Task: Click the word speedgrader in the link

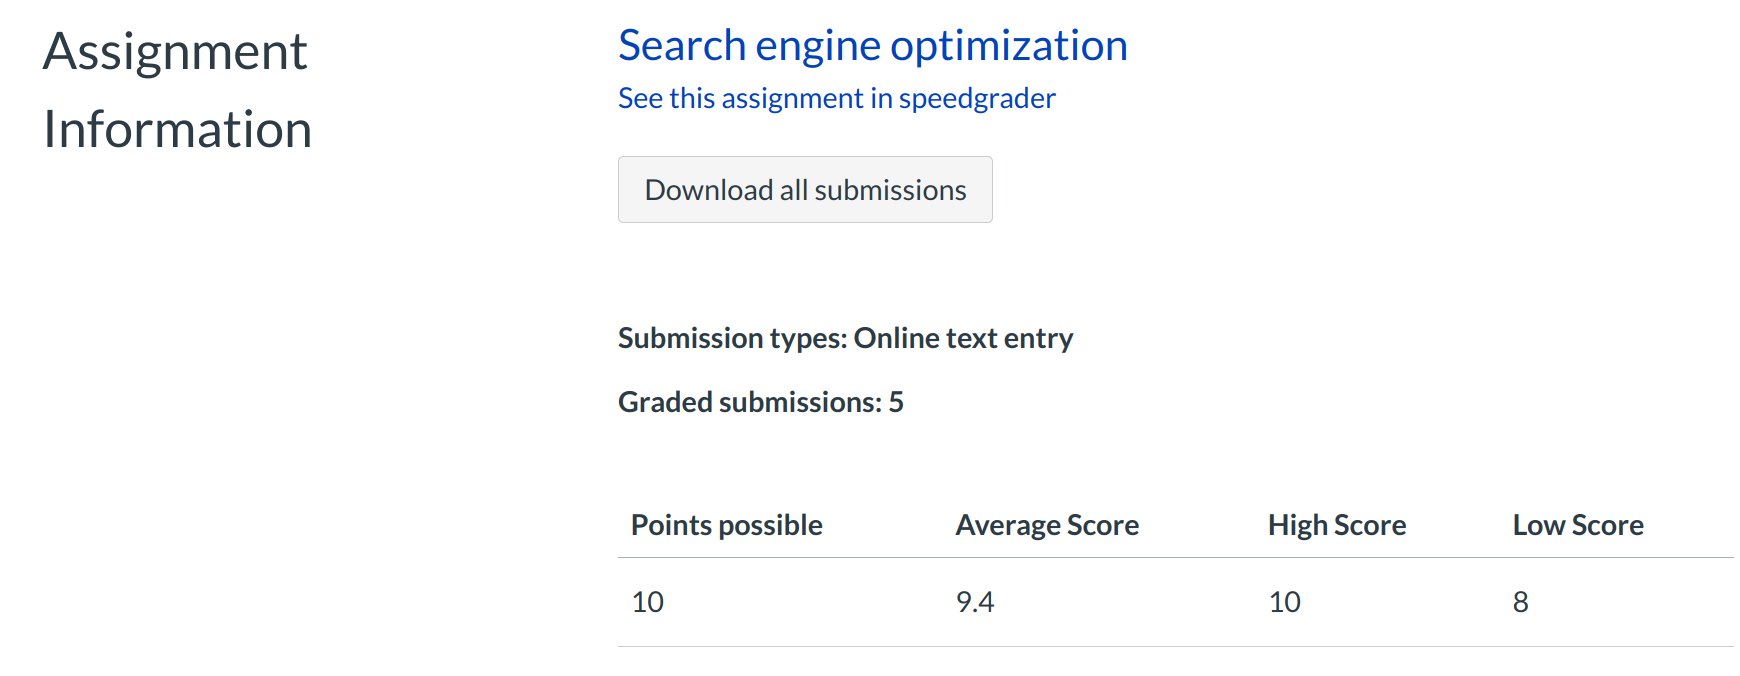Action: point(977,98)
